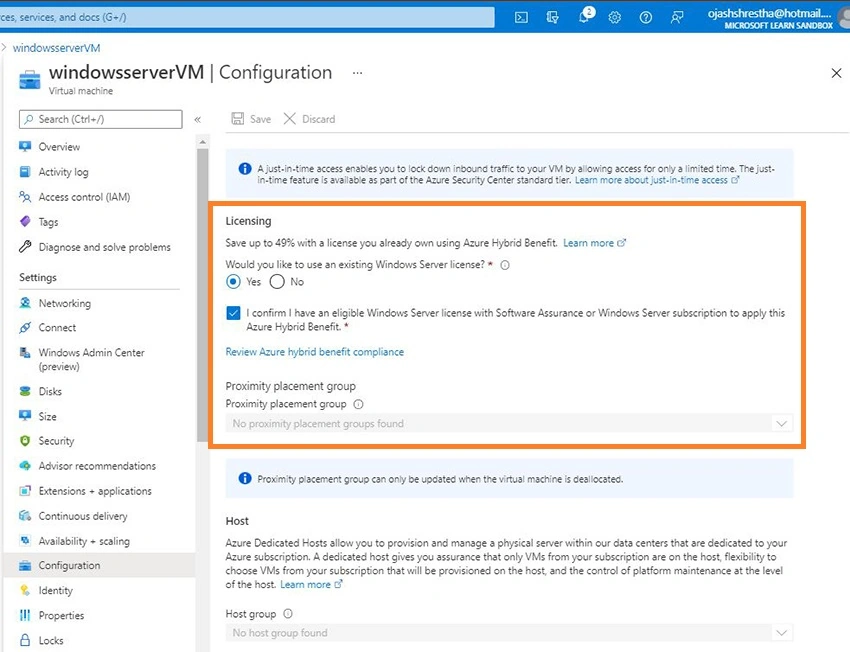Image resolution: width=850 pixels, height=652 pixels.
Task: Open Cloud Shell icon in top bar
Action: pyautogui.click(x=521, y=17)
